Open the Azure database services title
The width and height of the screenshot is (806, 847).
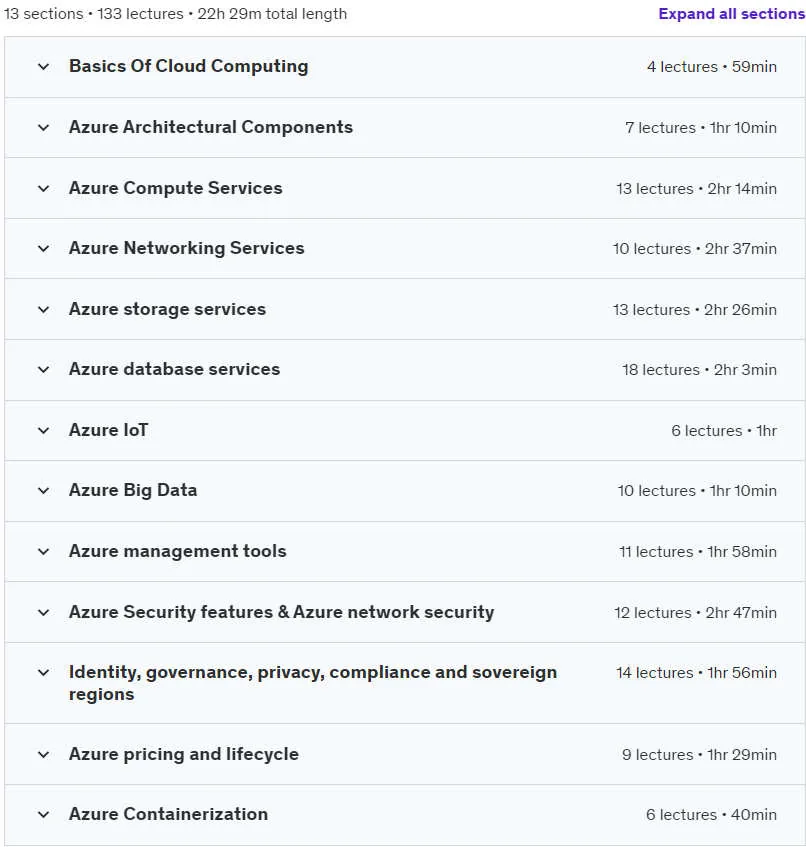(x=174, y=369)
